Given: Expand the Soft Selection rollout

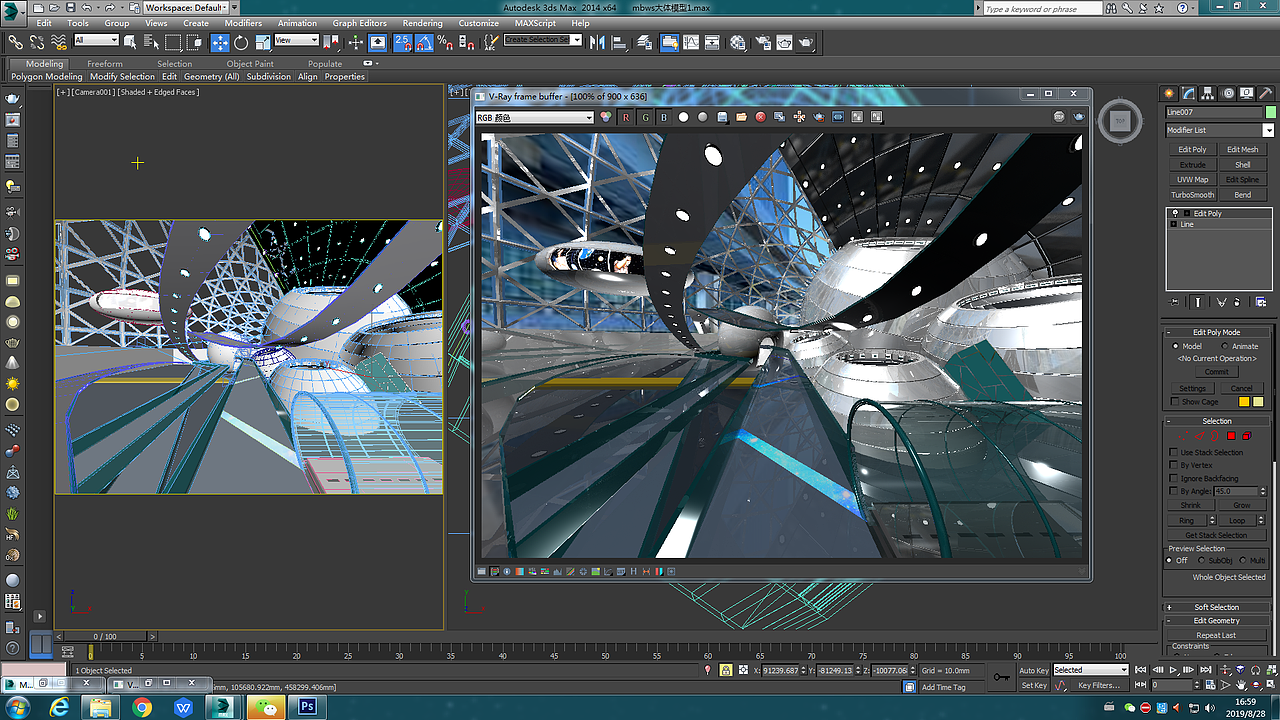Looking at the screenshot, I should point(1216,607).
